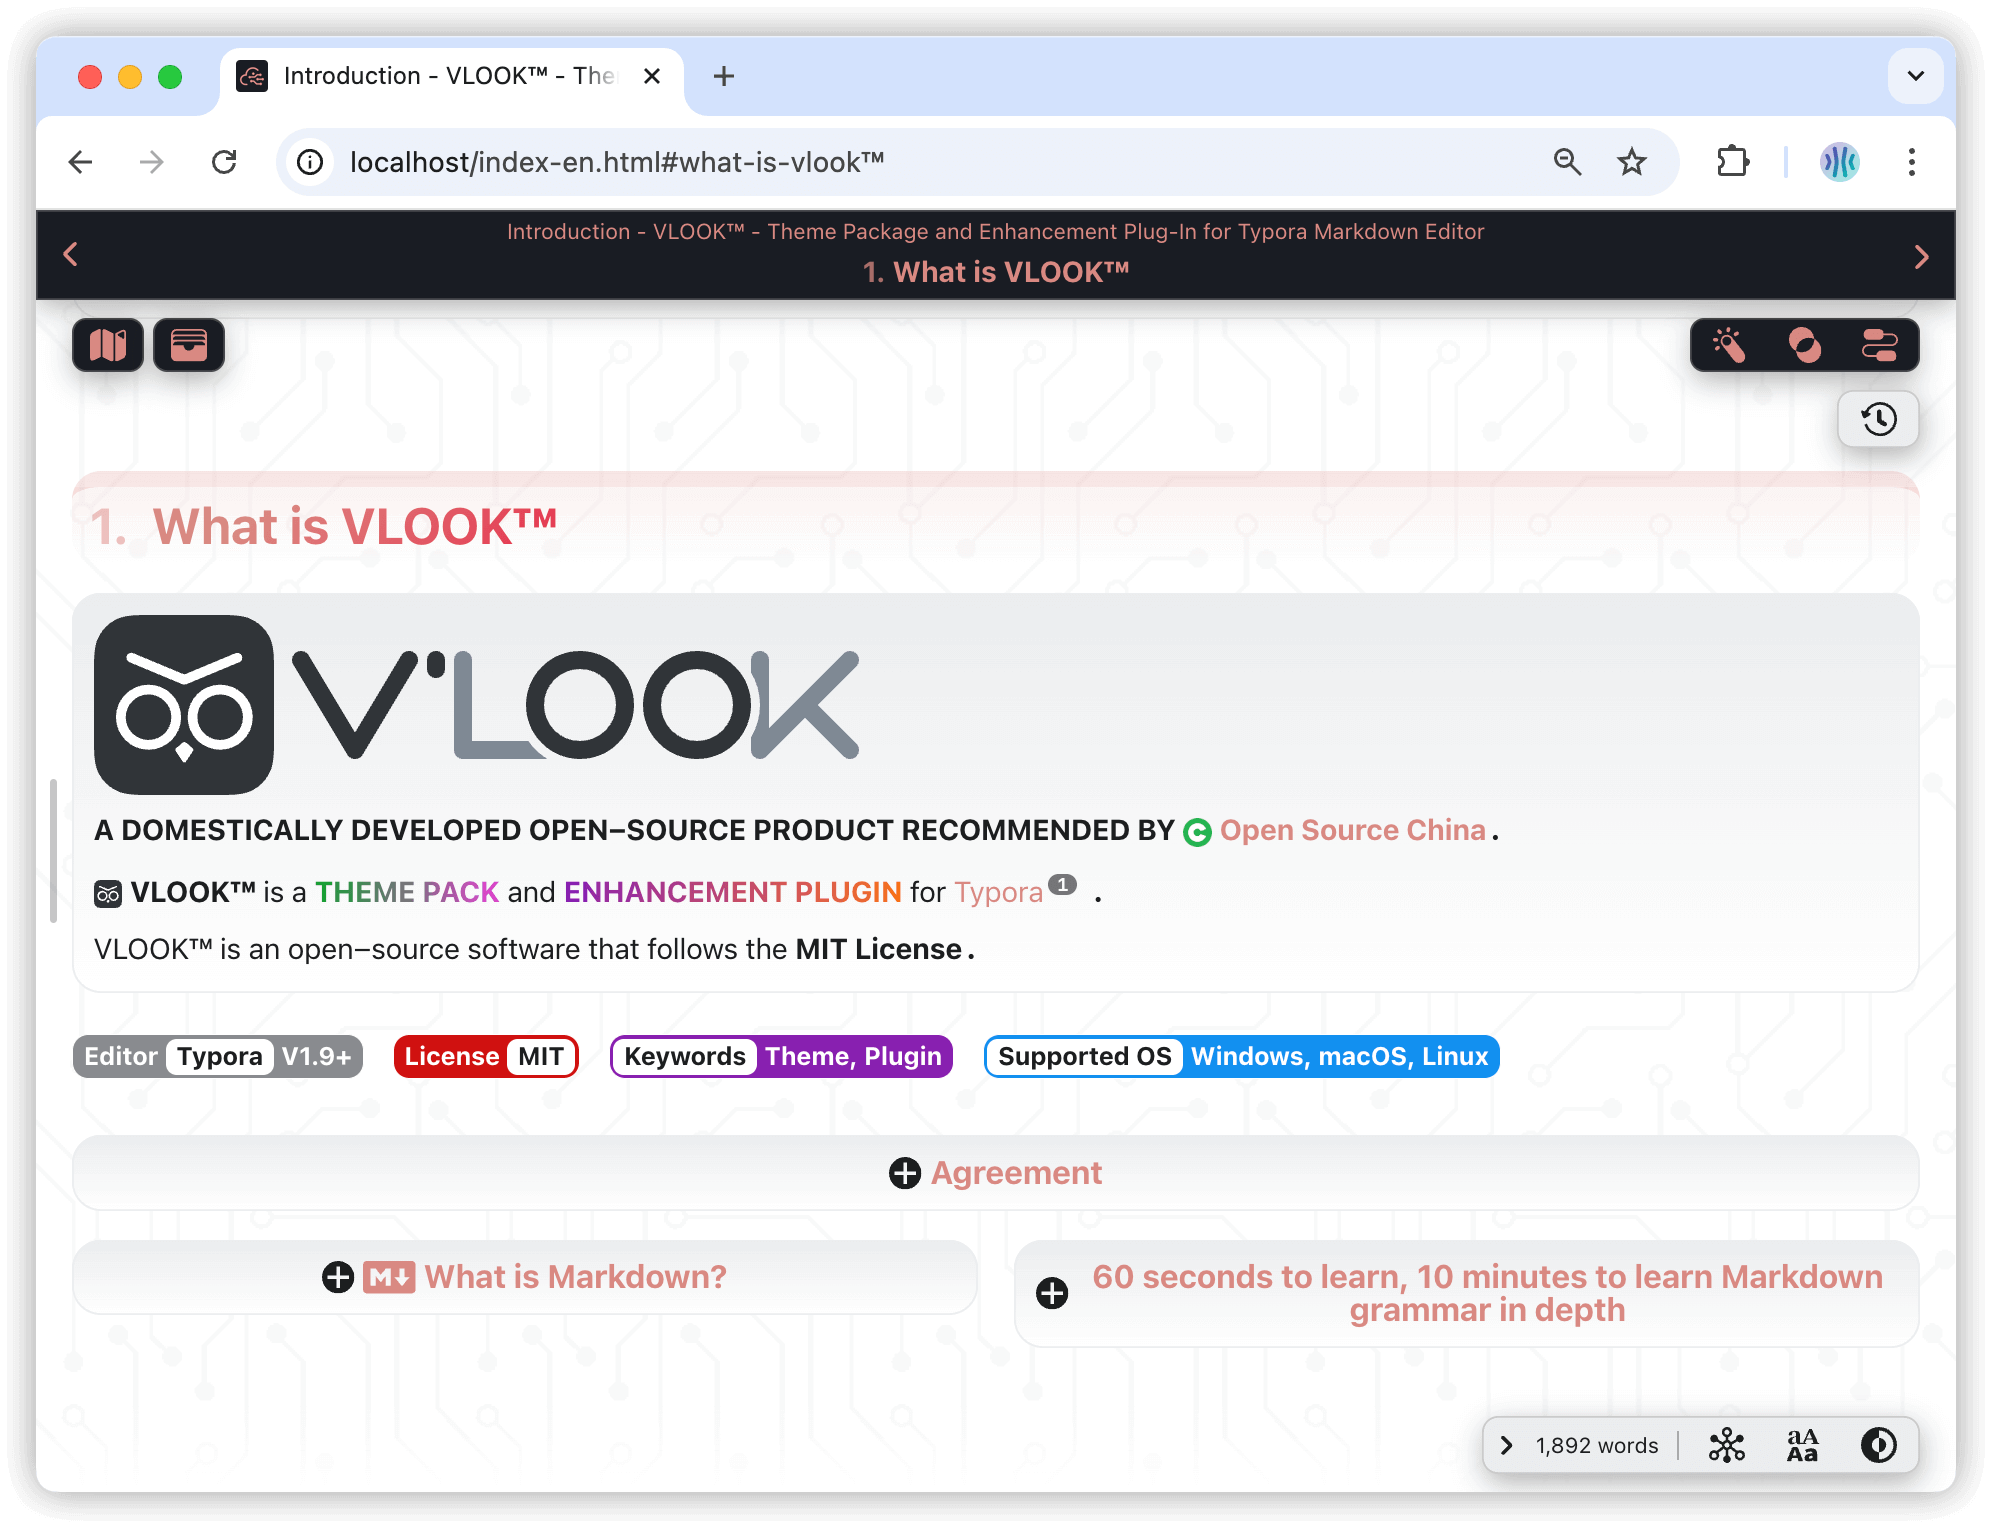Click the Open Source China link
The width and height of the screenshot is (1992, 1528).
pos(1348,830)
